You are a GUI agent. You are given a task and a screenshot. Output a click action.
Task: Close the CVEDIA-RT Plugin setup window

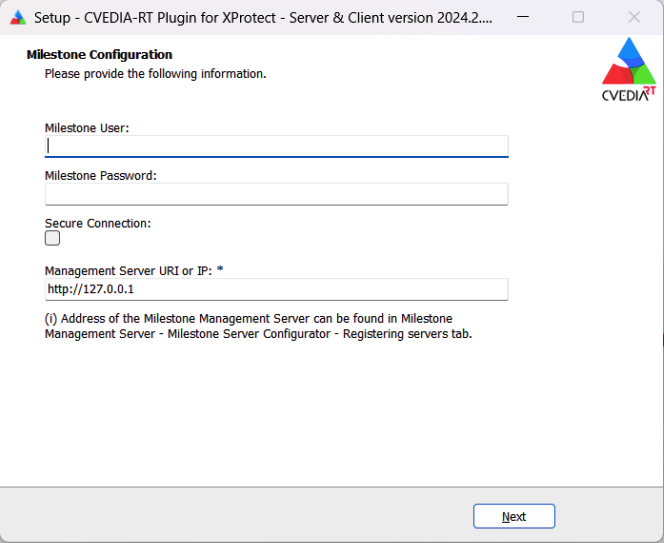[x=634, y=17]
